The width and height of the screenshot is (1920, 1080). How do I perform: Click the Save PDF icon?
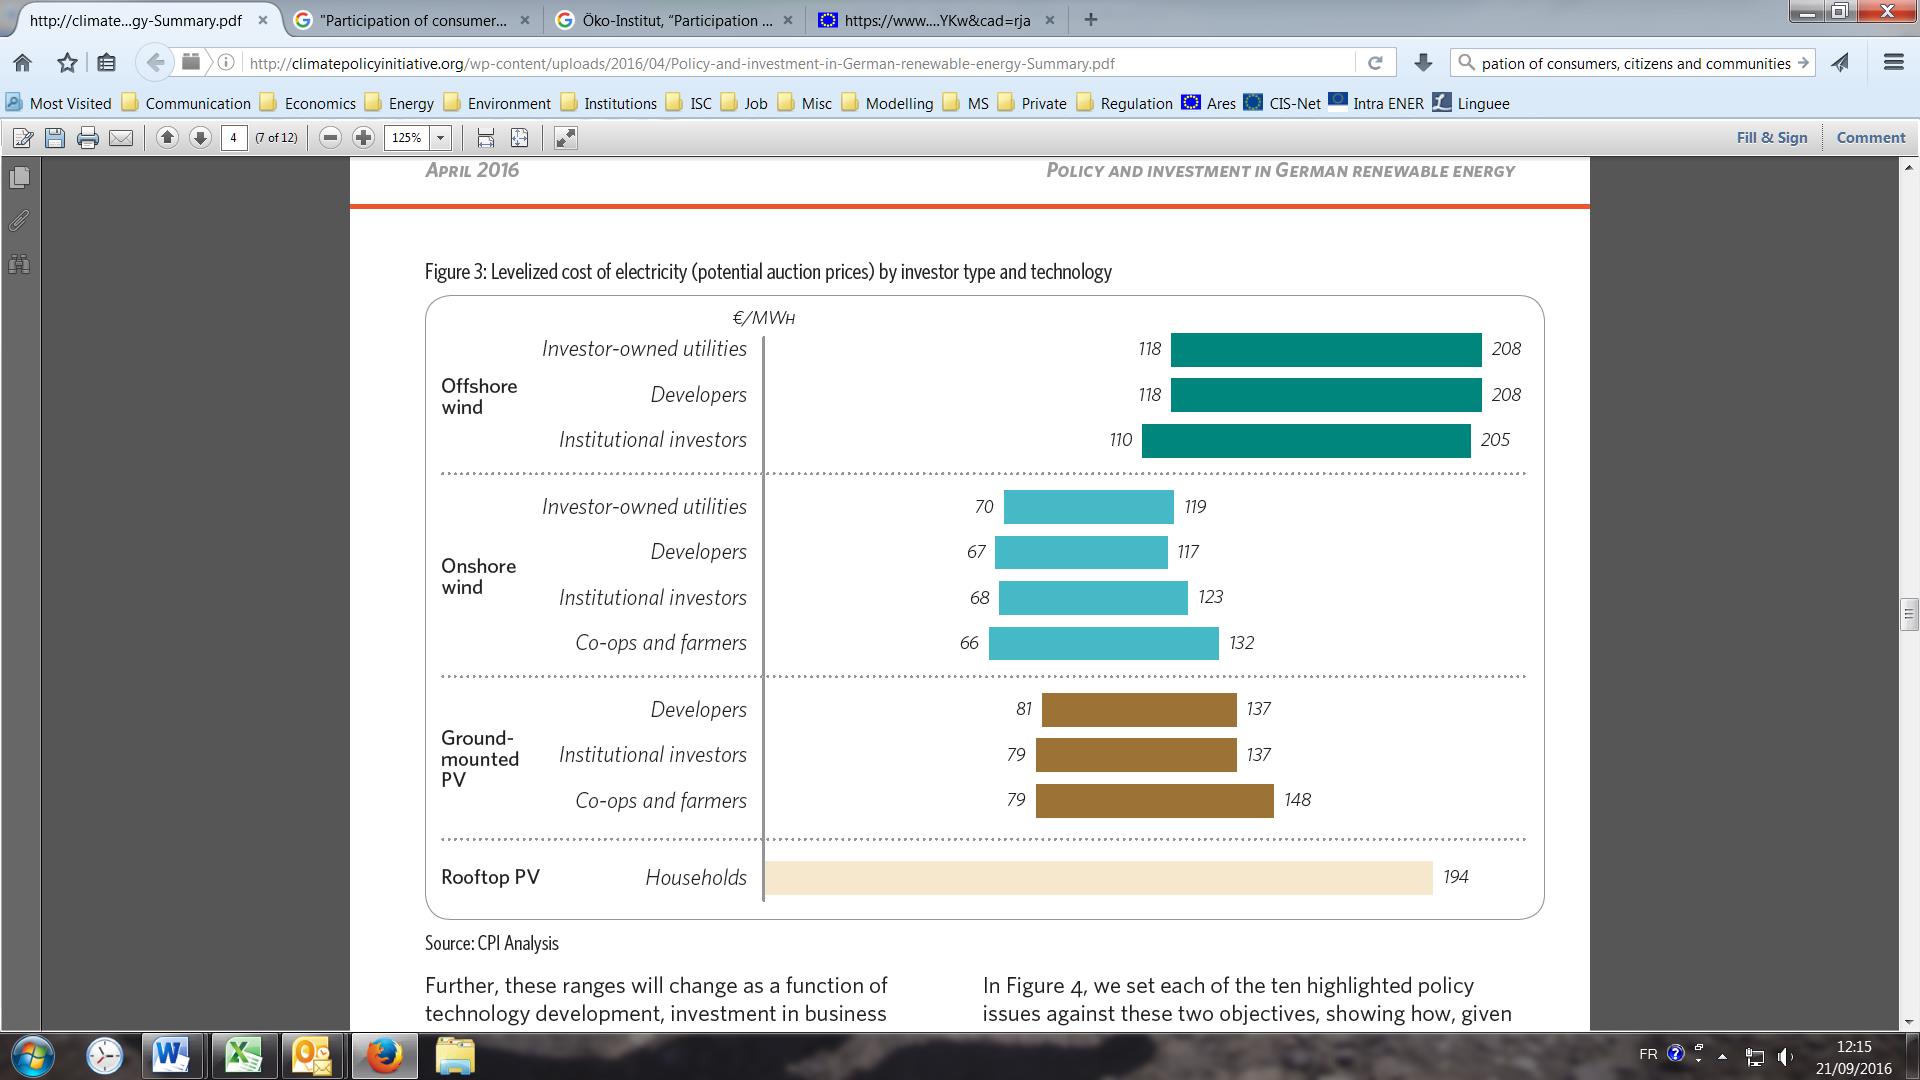coord(55,138)
